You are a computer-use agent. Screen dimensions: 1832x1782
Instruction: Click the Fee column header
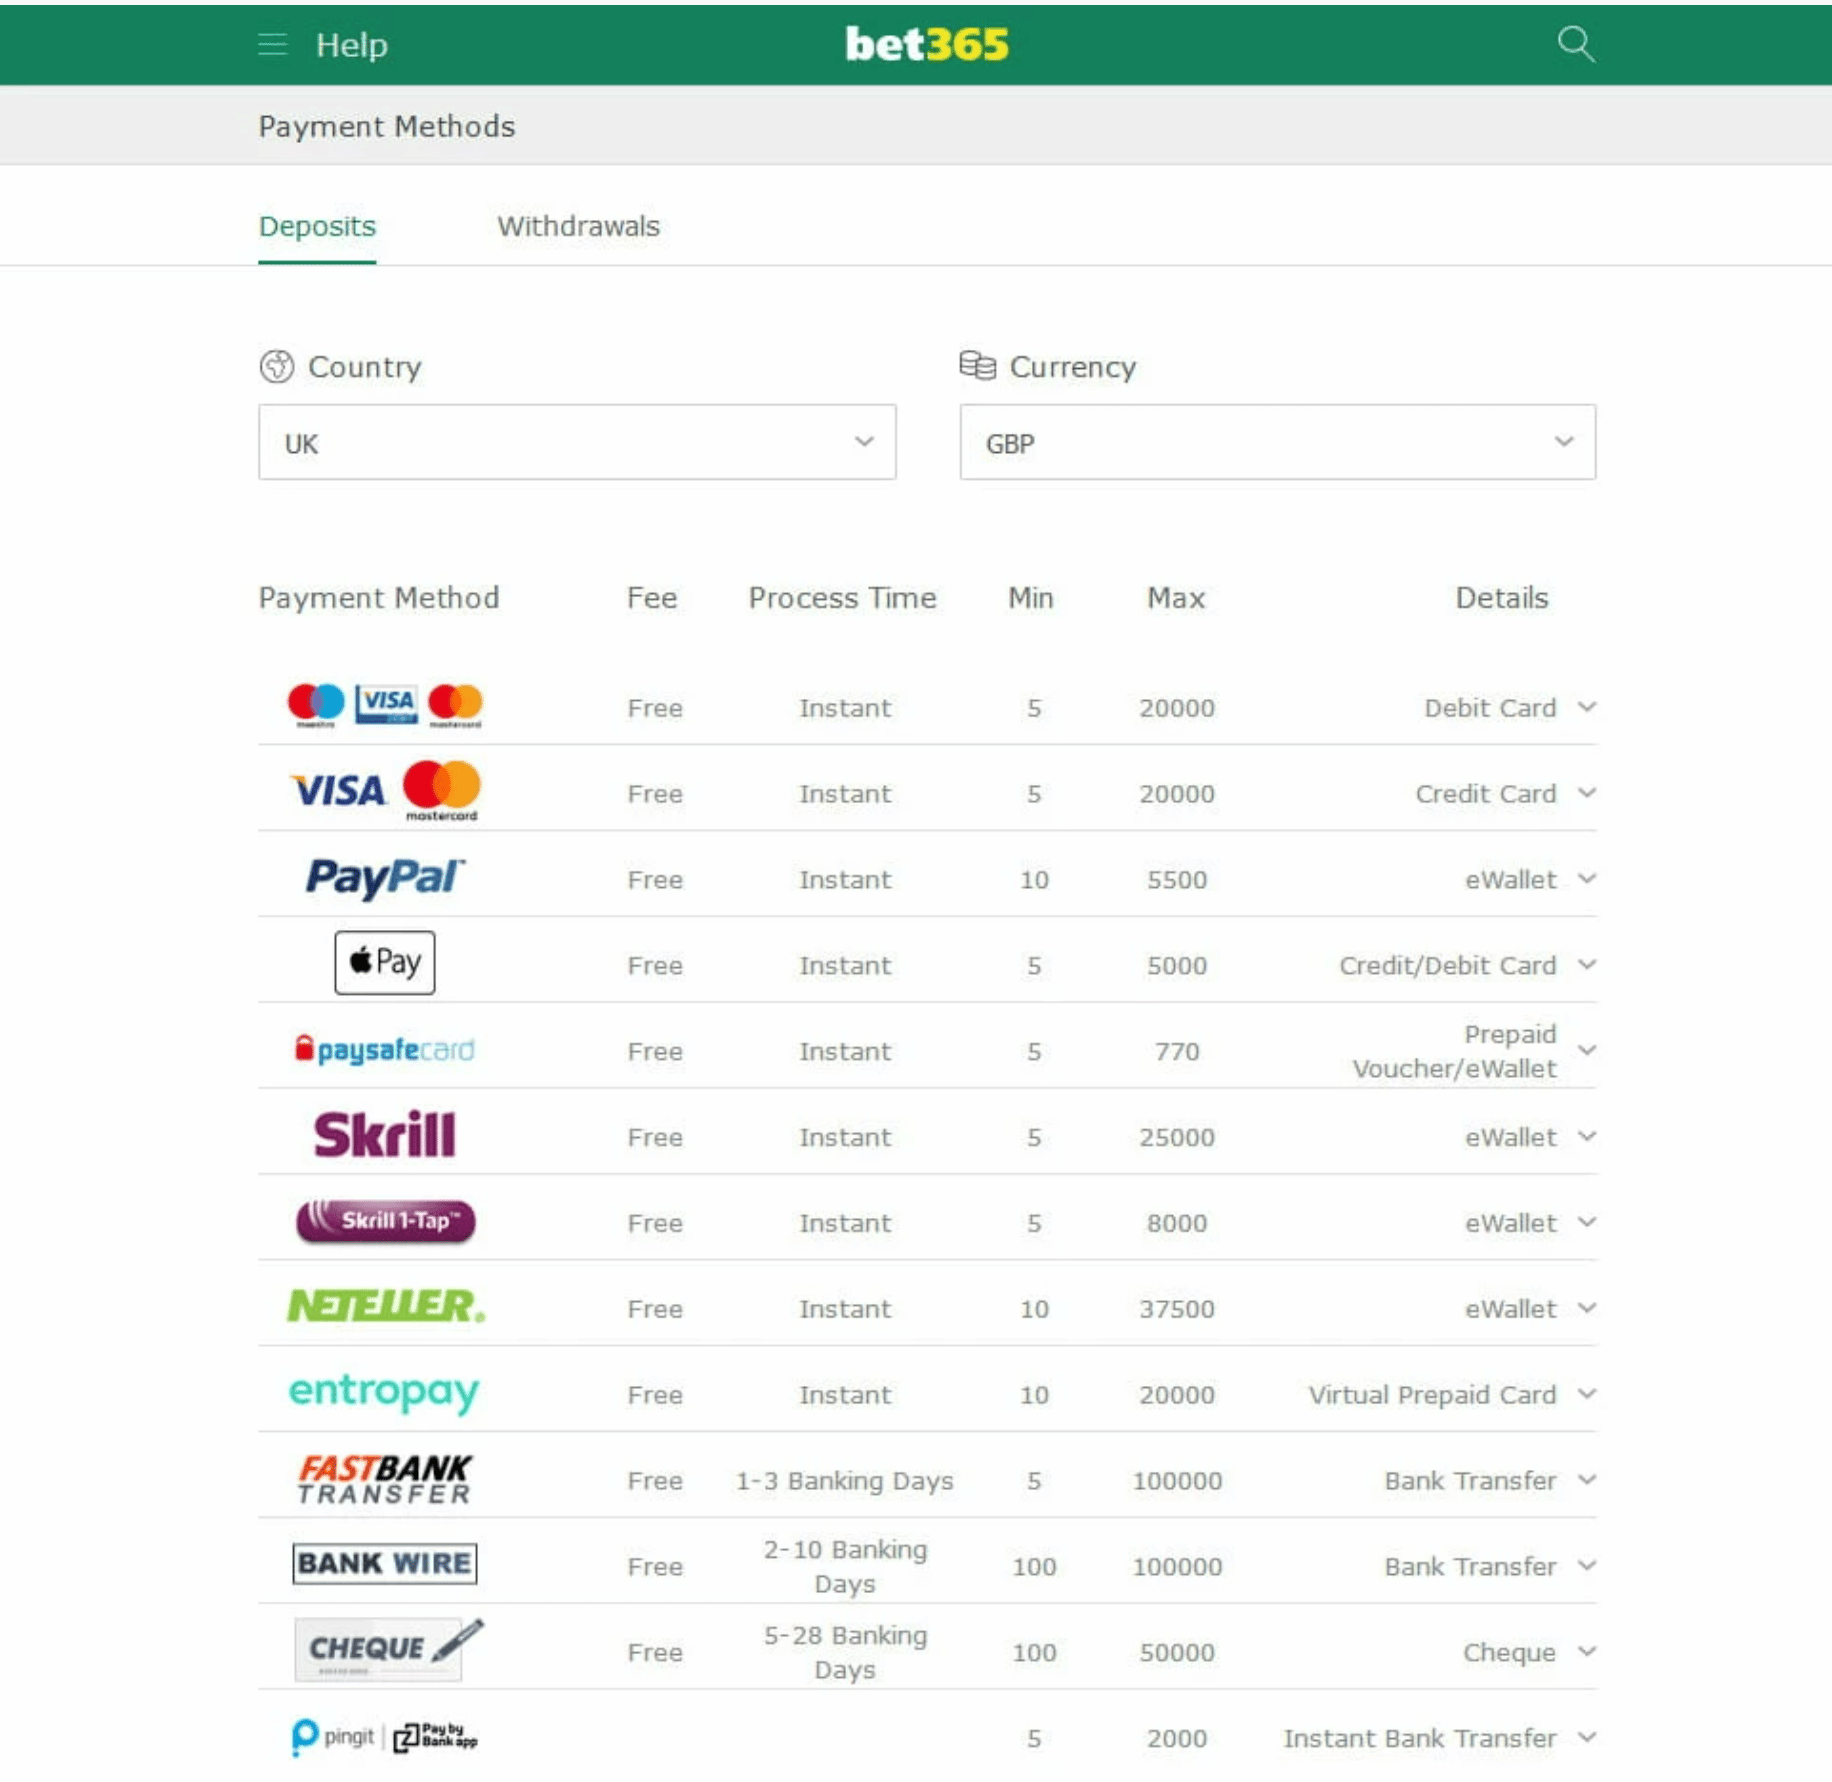[x=652, y=598]
